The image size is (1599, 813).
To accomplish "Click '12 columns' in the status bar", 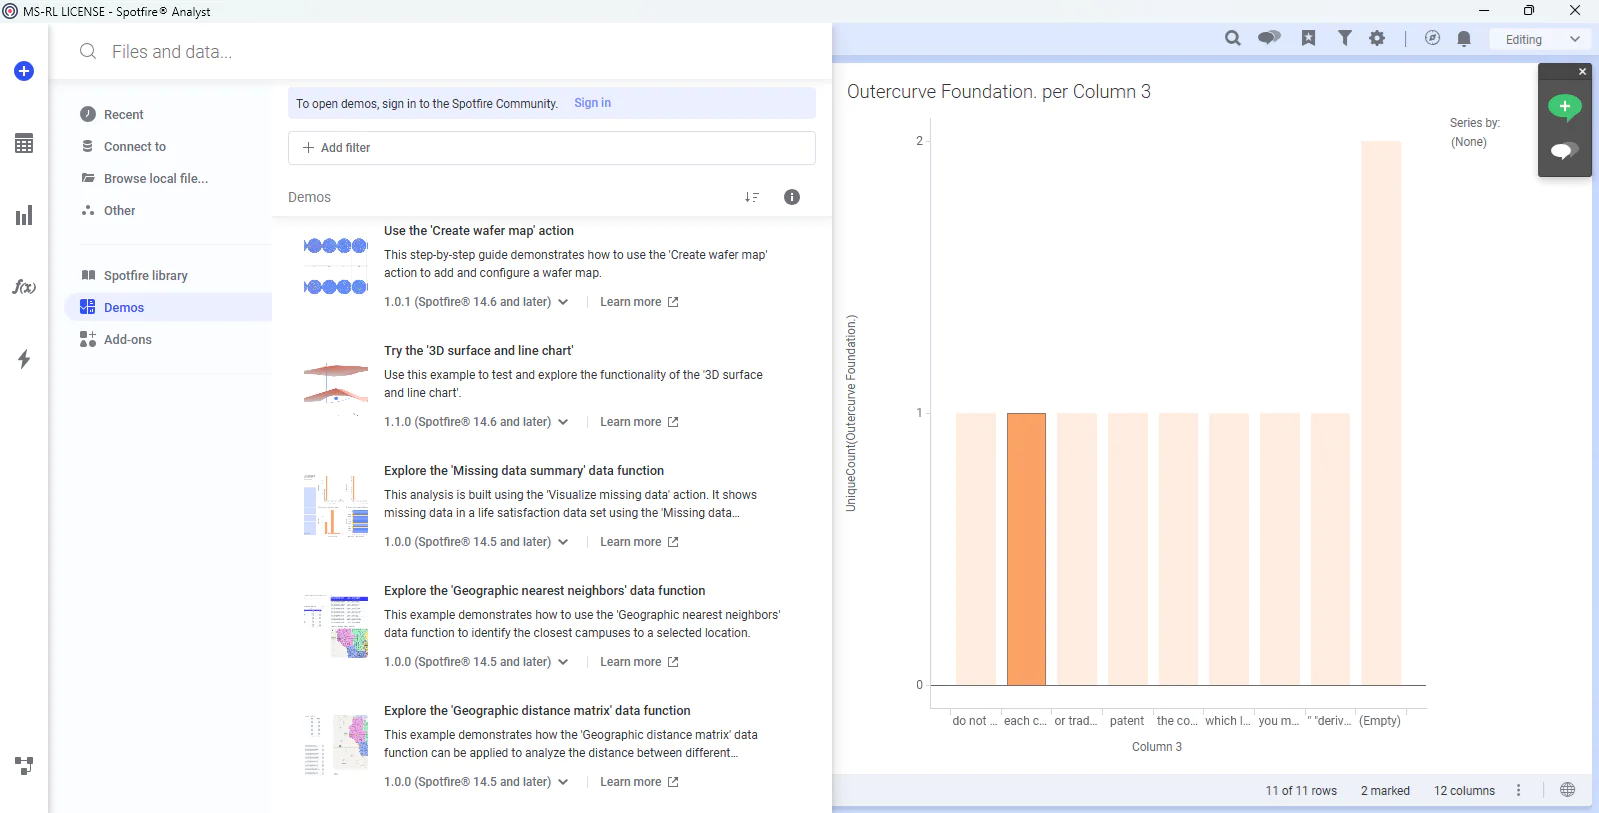I will tap(1464, 791).
